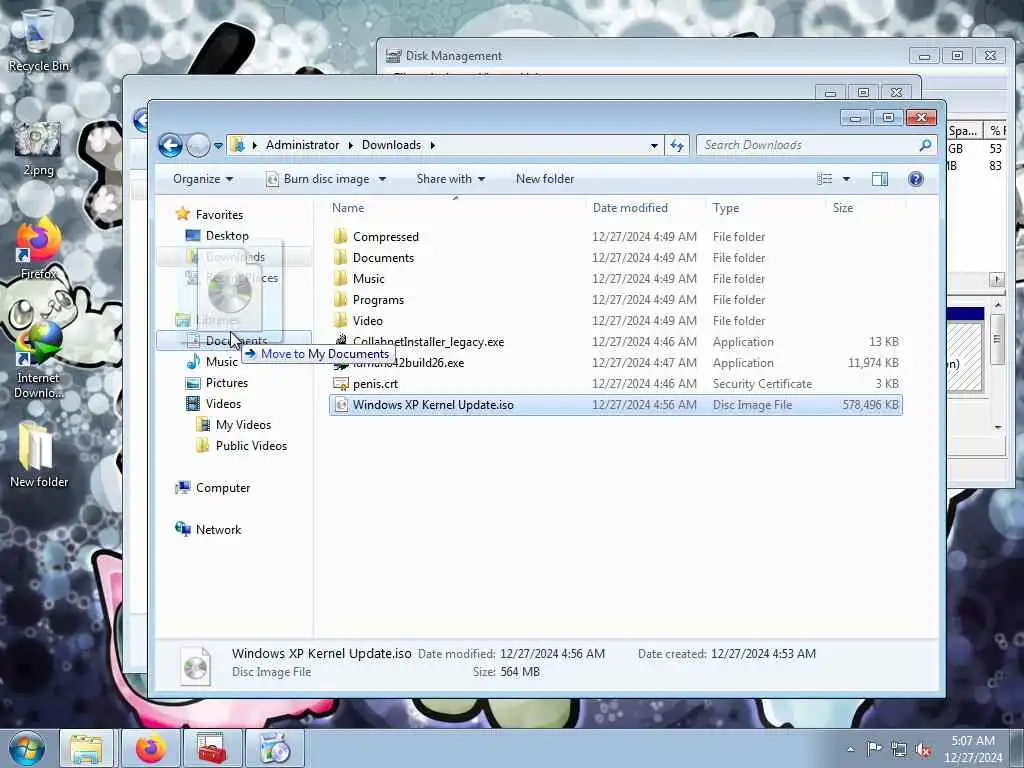This screenshot has height=768, width=1024.
Task: Show hidden tray icons arrow
Action: [850, 749]
